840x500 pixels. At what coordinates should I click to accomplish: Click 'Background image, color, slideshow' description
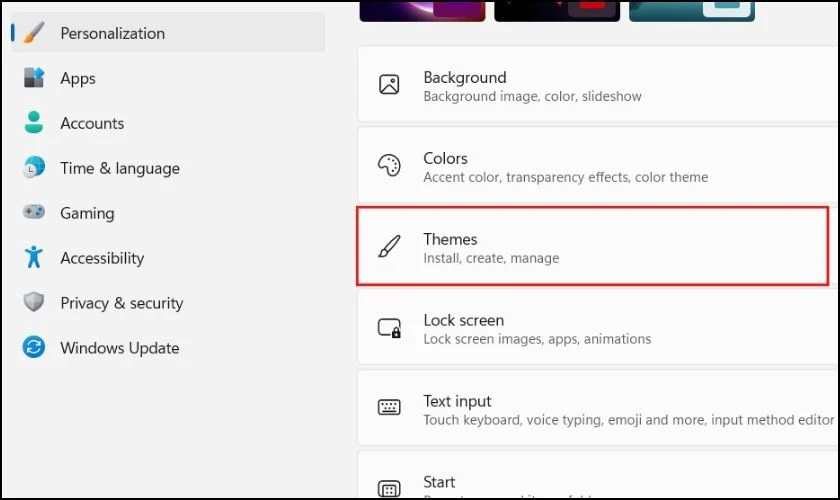point(532,96)
